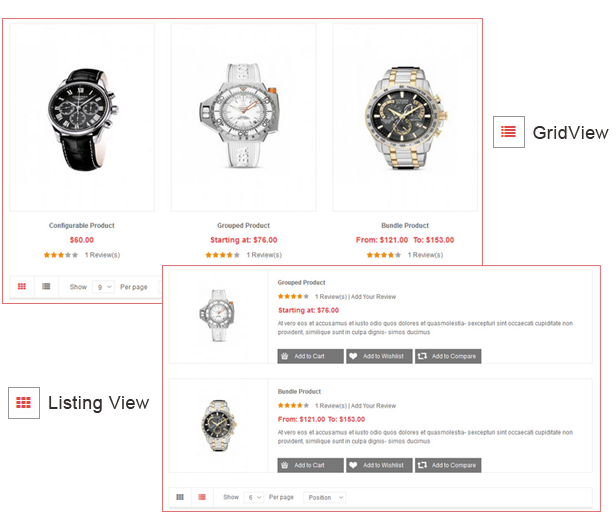Add Bundle Product to Cart
The width and height of the screenshot is (616, 529).
tap(310, 465)
